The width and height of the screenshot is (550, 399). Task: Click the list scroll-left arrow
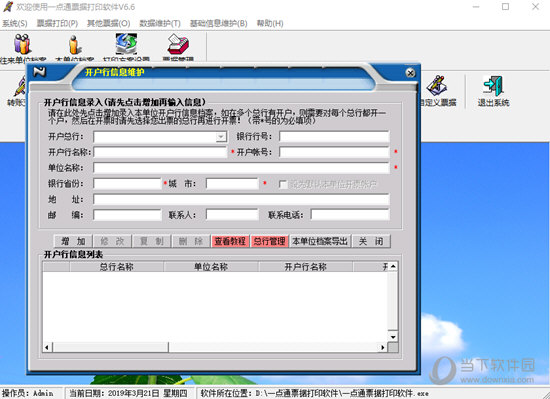(47, 347)
